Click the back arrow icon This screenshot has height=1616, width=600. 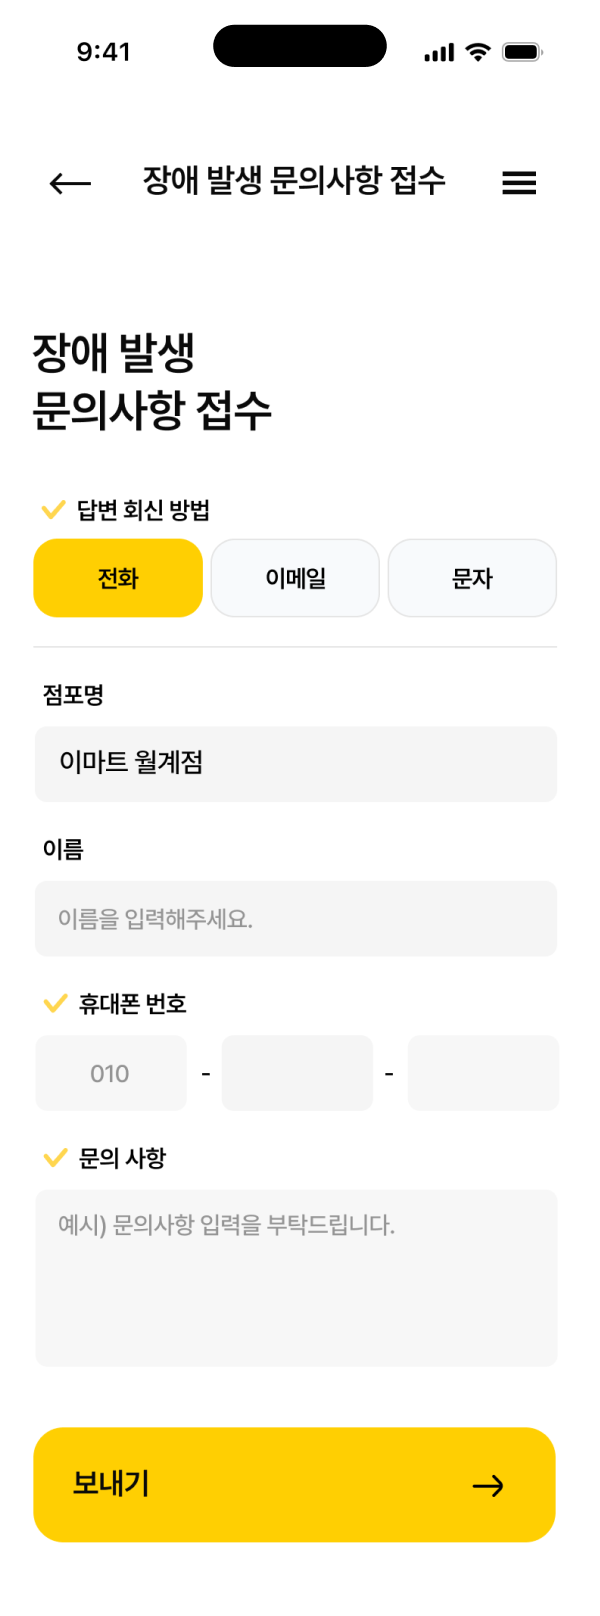[x=66, y=183]
